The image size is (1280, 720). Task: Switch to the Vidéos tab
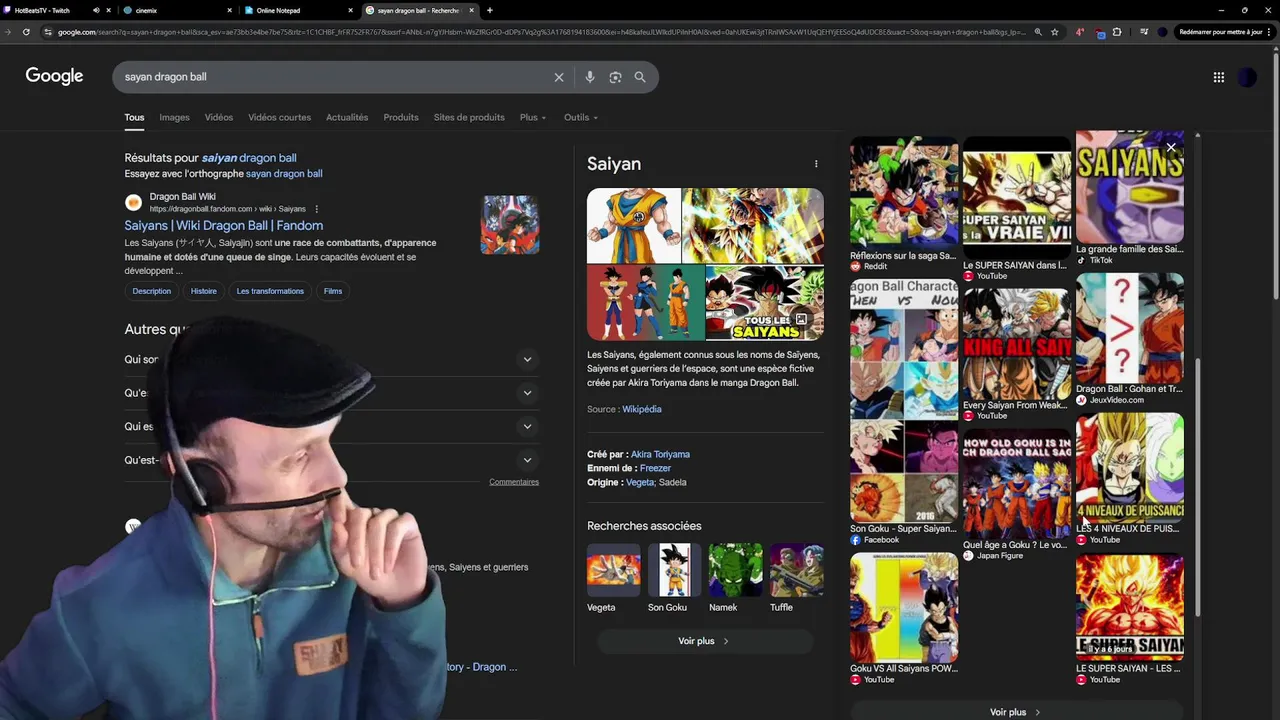[219, 117]
